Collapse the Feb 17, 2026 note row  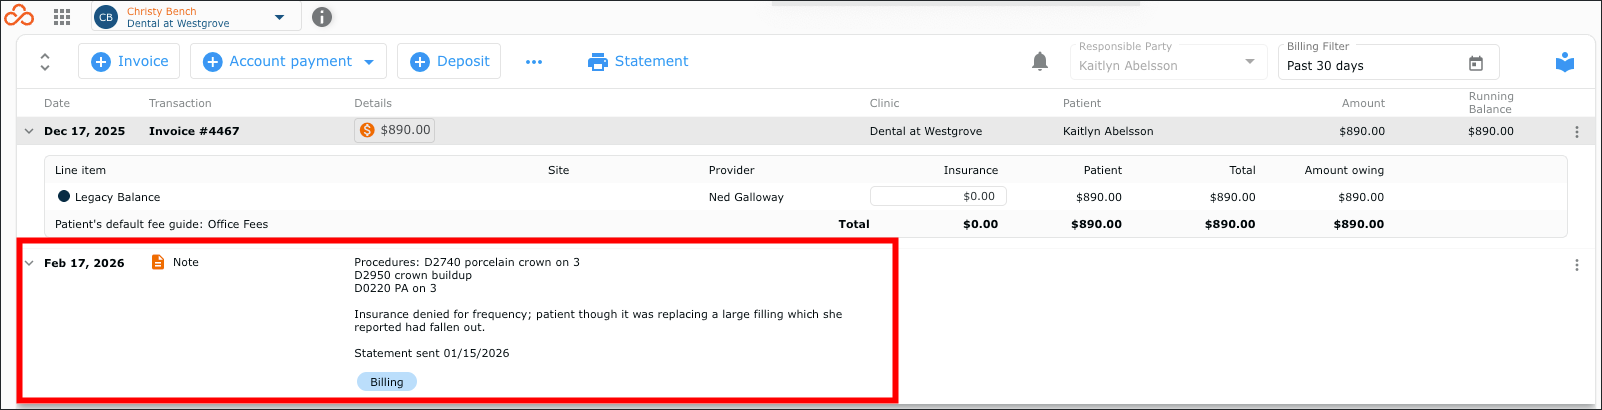tap(29, 263)
